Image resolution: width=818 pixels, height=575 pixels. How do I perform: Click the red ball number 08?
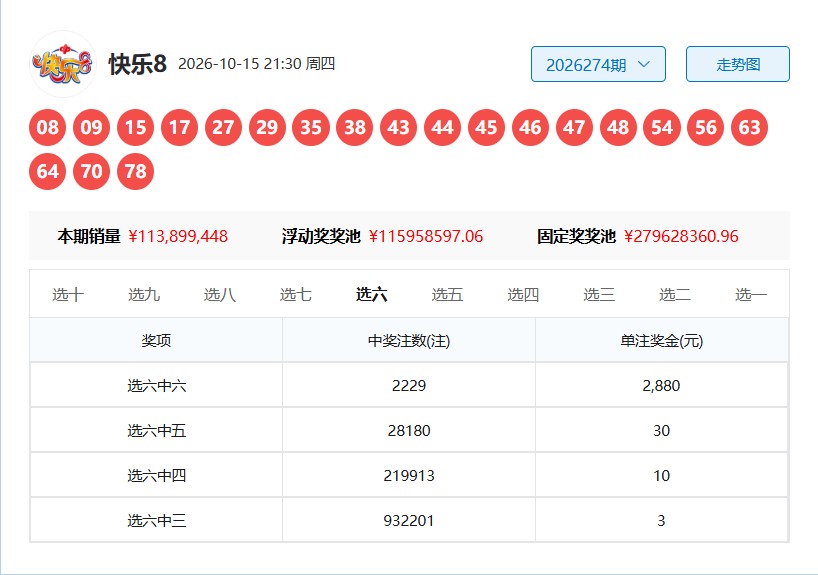point(47,127)
